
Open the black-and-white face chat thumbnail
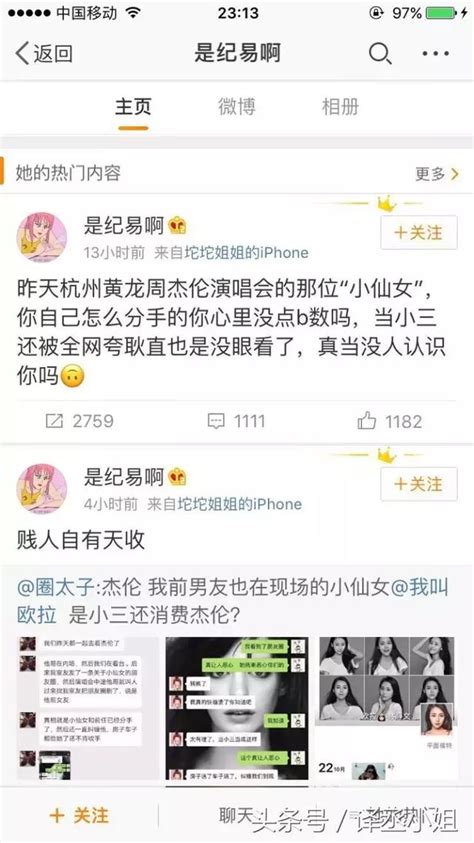coord(237,708)
